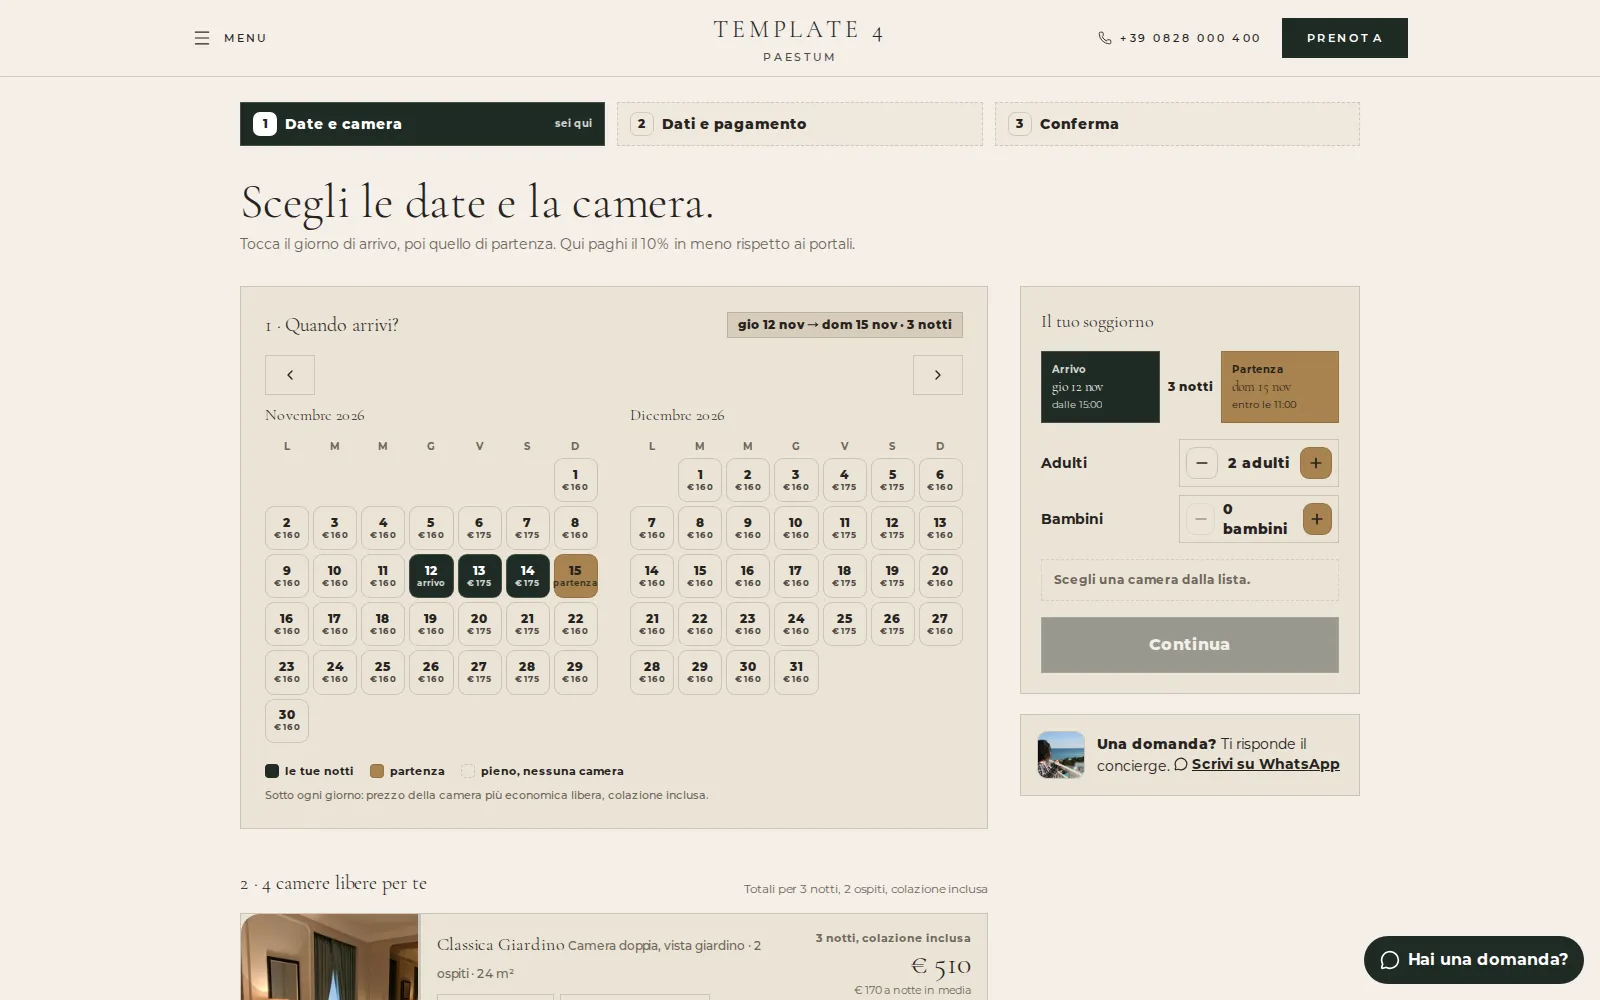Increase adults with plus button

(1316, 463)
